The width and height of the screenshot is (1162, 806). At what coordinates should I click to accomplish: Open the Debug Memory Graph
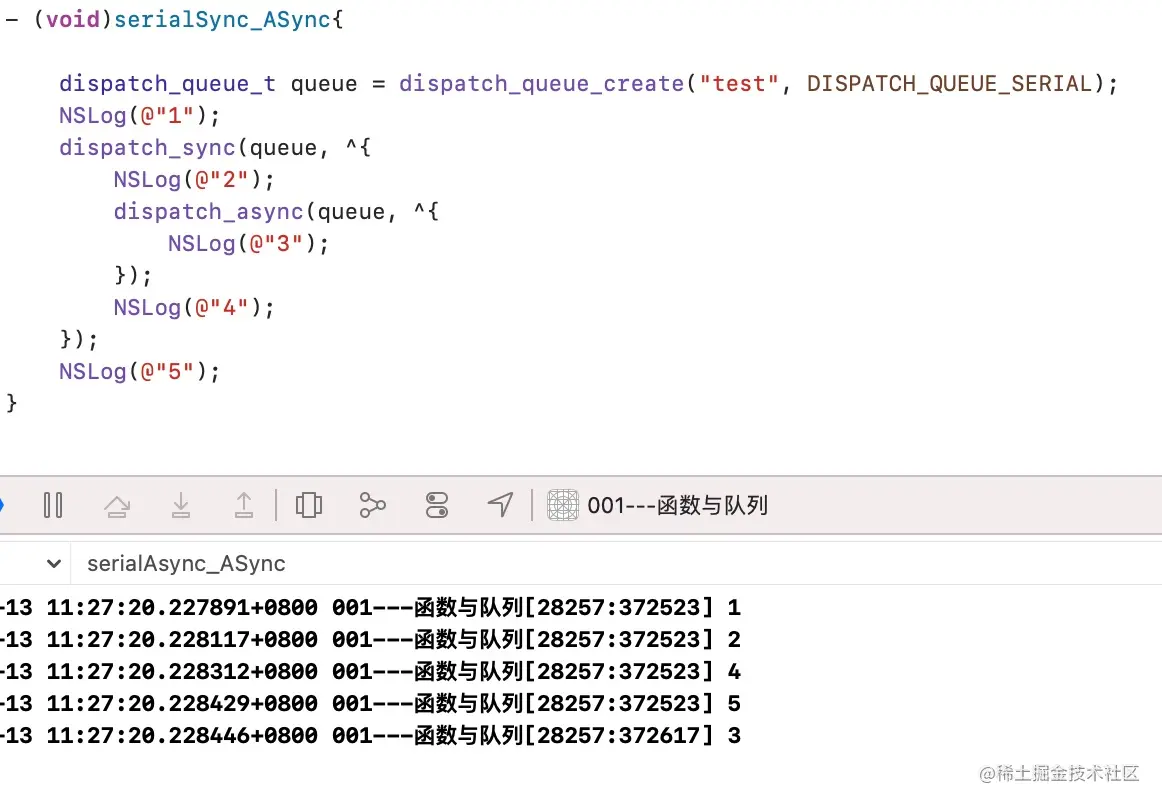pyautogui.click(x=372, y=505)
